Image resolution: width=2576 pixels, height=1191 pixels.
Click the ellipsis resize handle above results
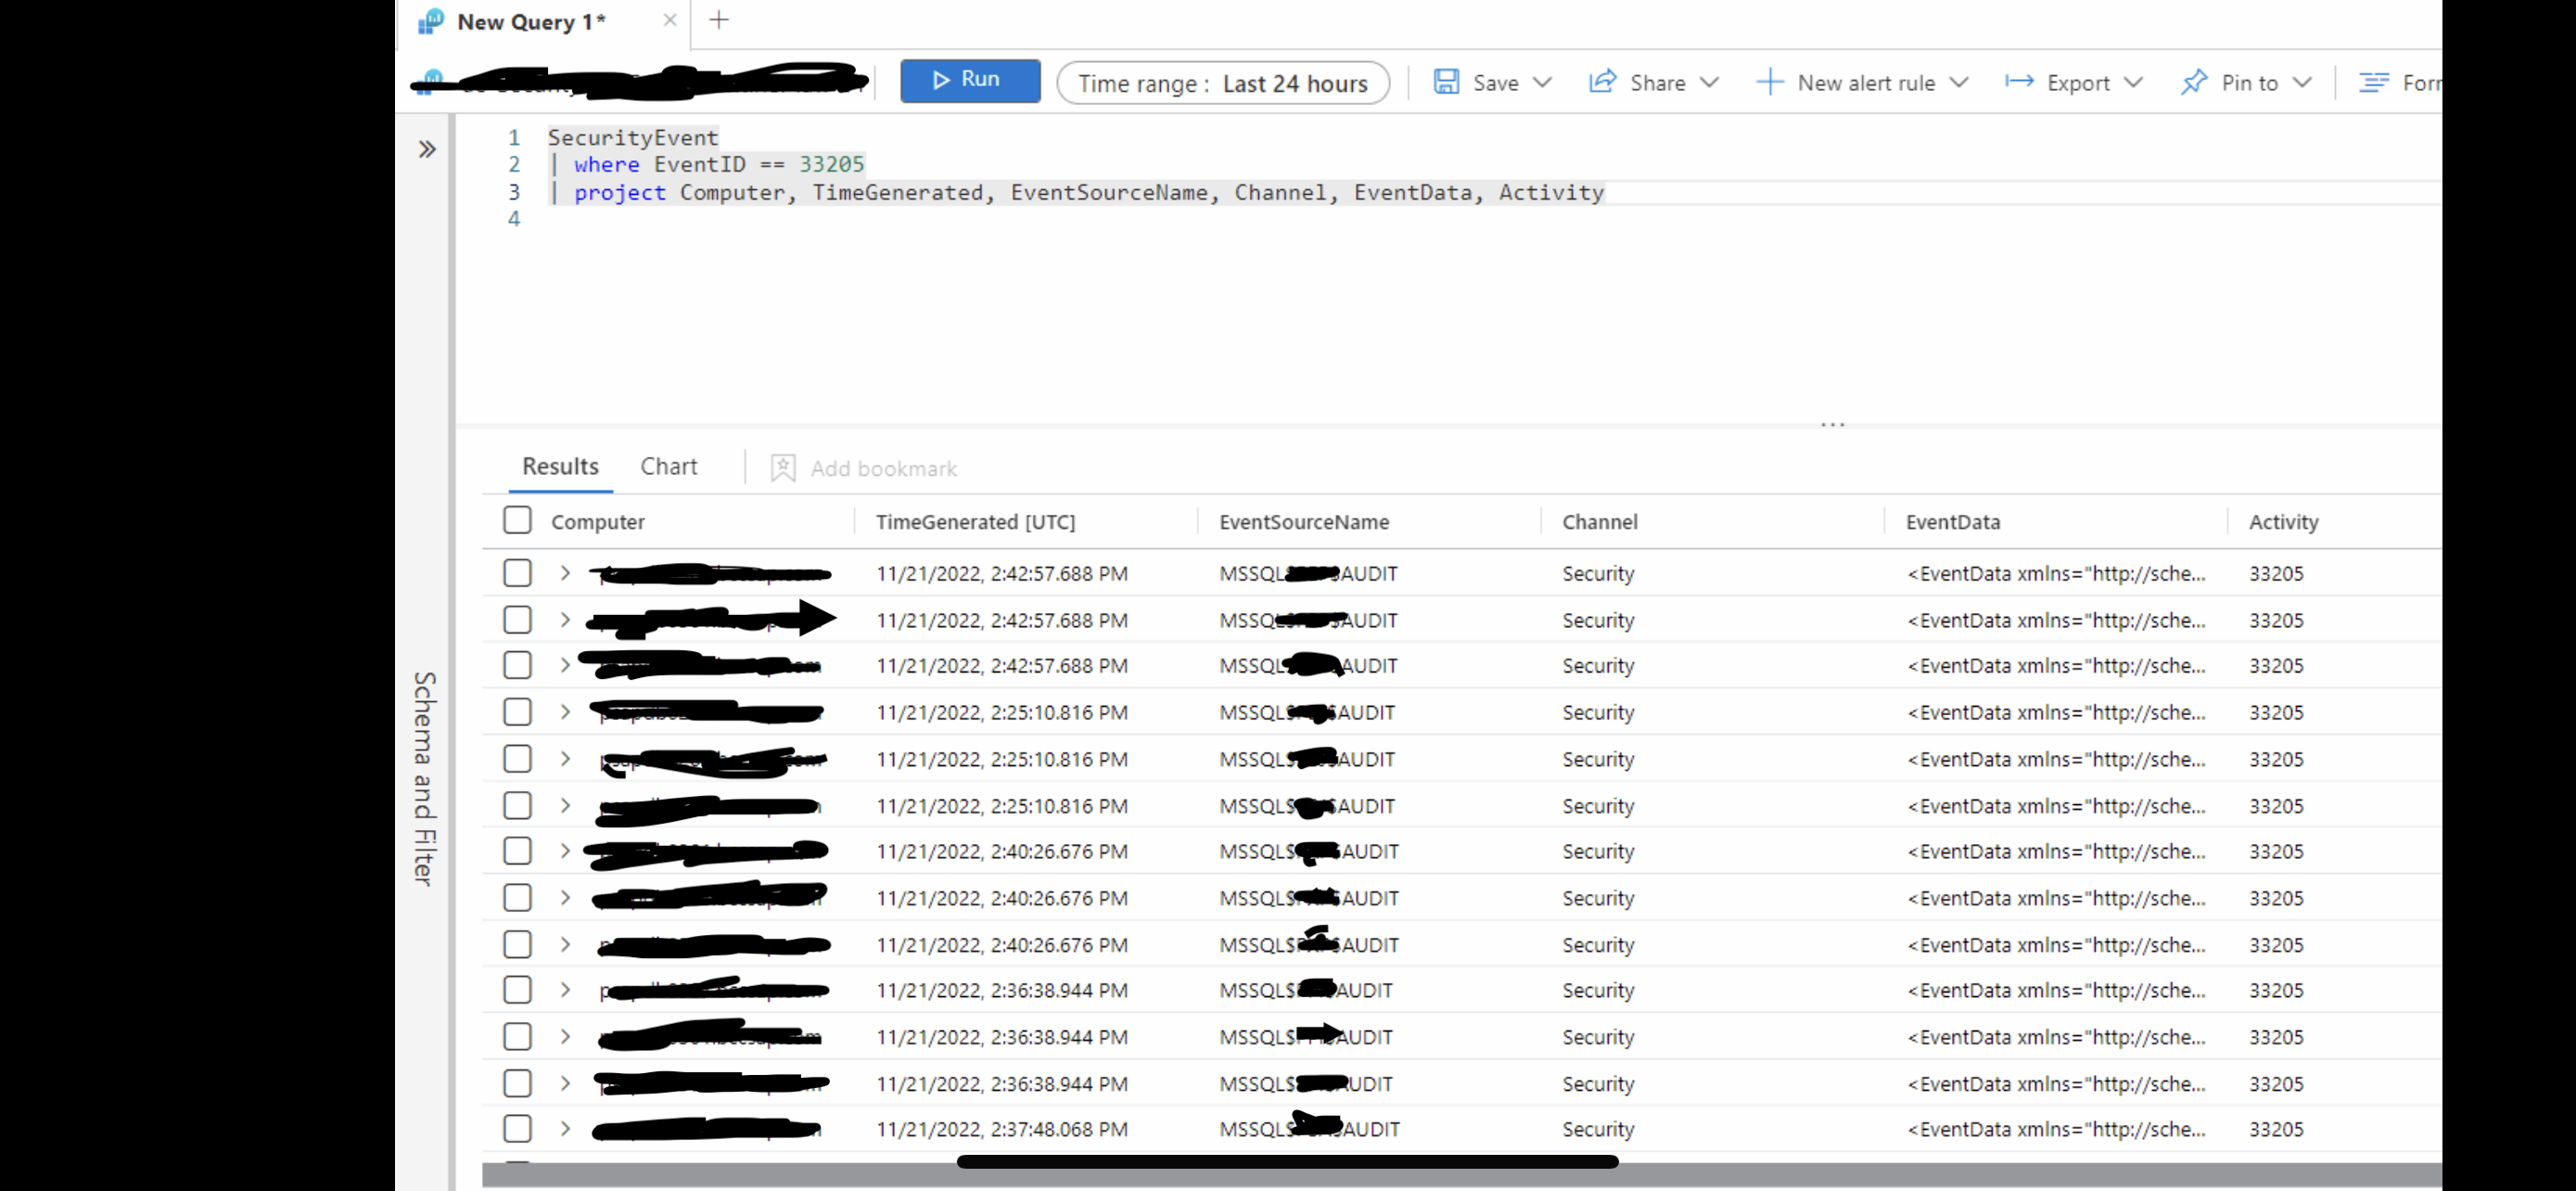click(x=1832, y=425)
